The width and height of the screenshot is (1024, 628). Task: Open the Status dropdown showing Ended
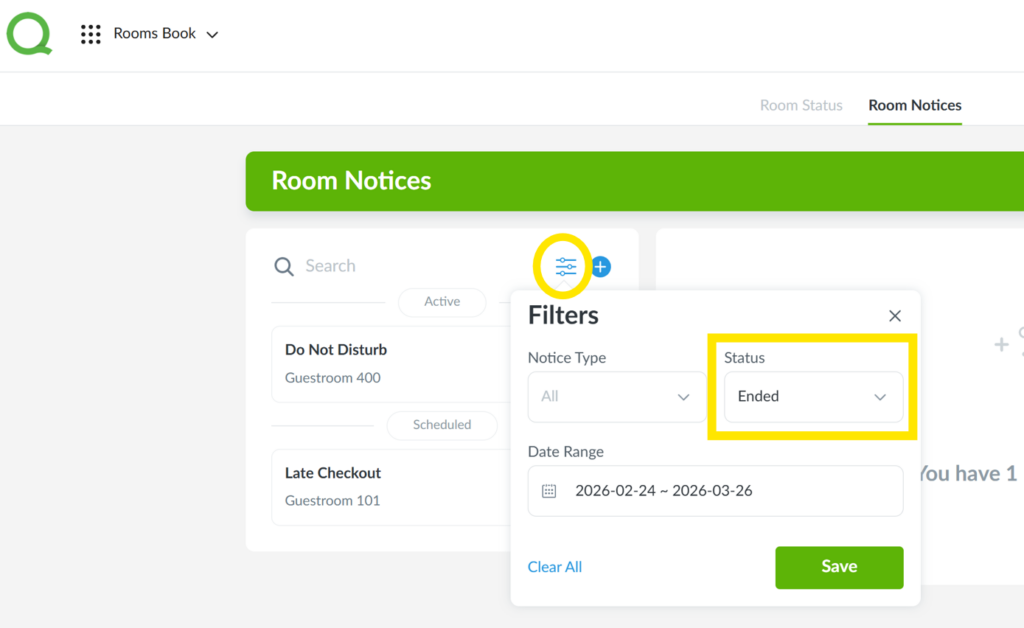tap(813, 397)
